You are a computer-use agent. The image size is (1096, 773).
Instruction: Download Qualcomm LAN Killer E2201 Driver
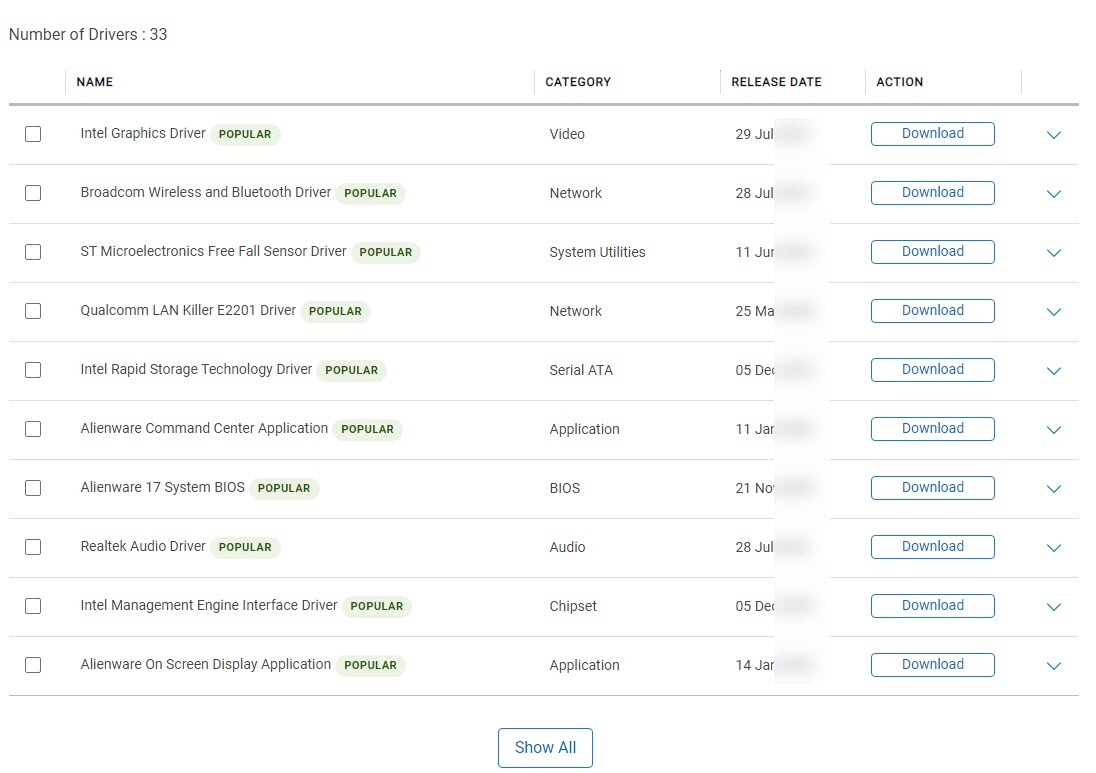(x=932, y=311)
